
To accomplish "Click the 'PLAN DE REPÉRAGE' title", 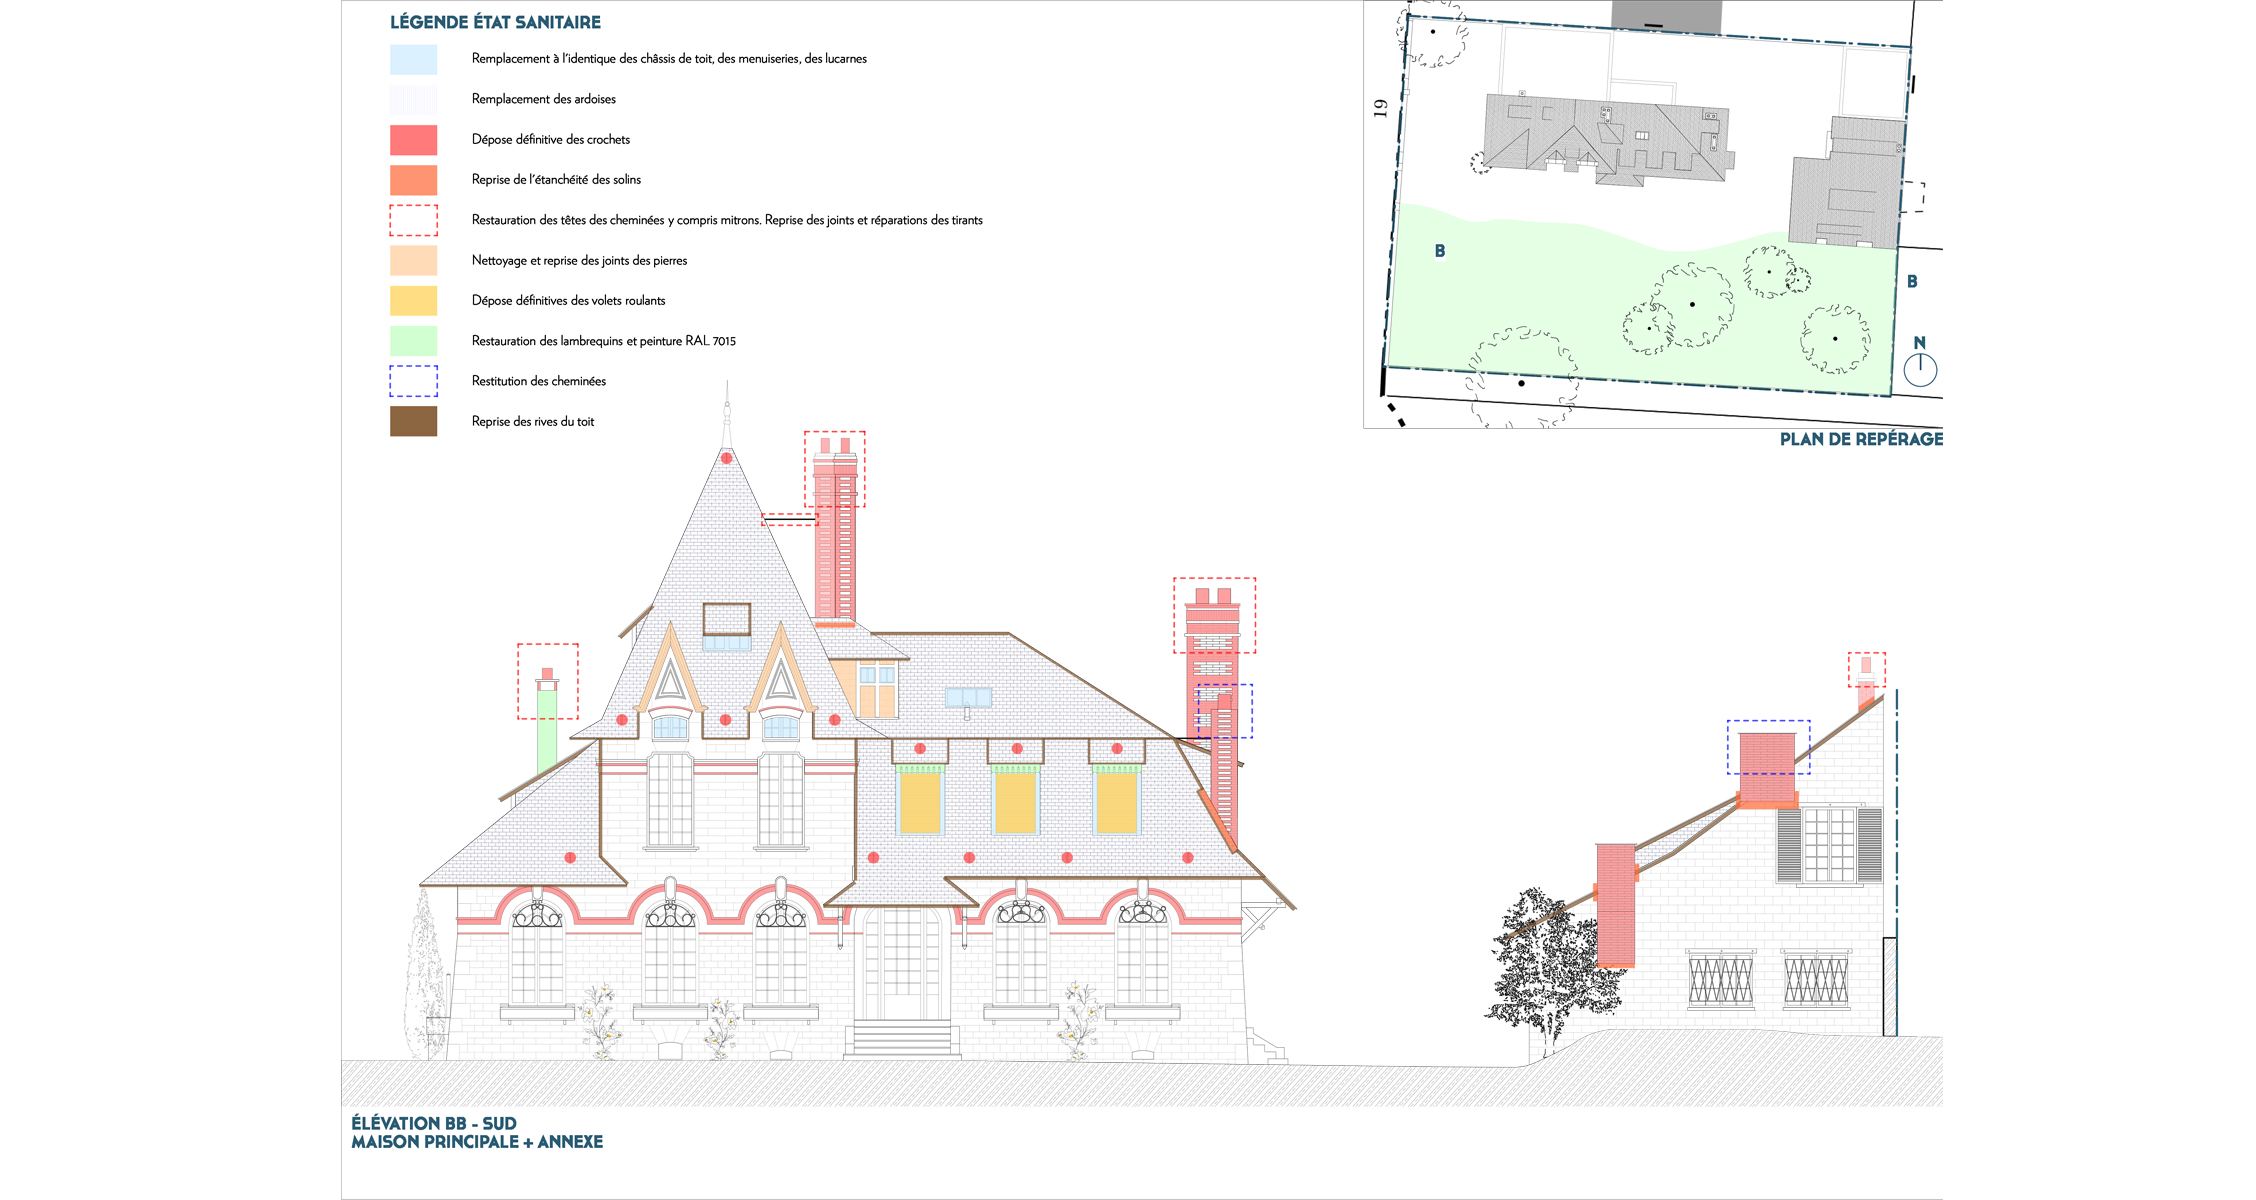I will [x=1861, y=439].
